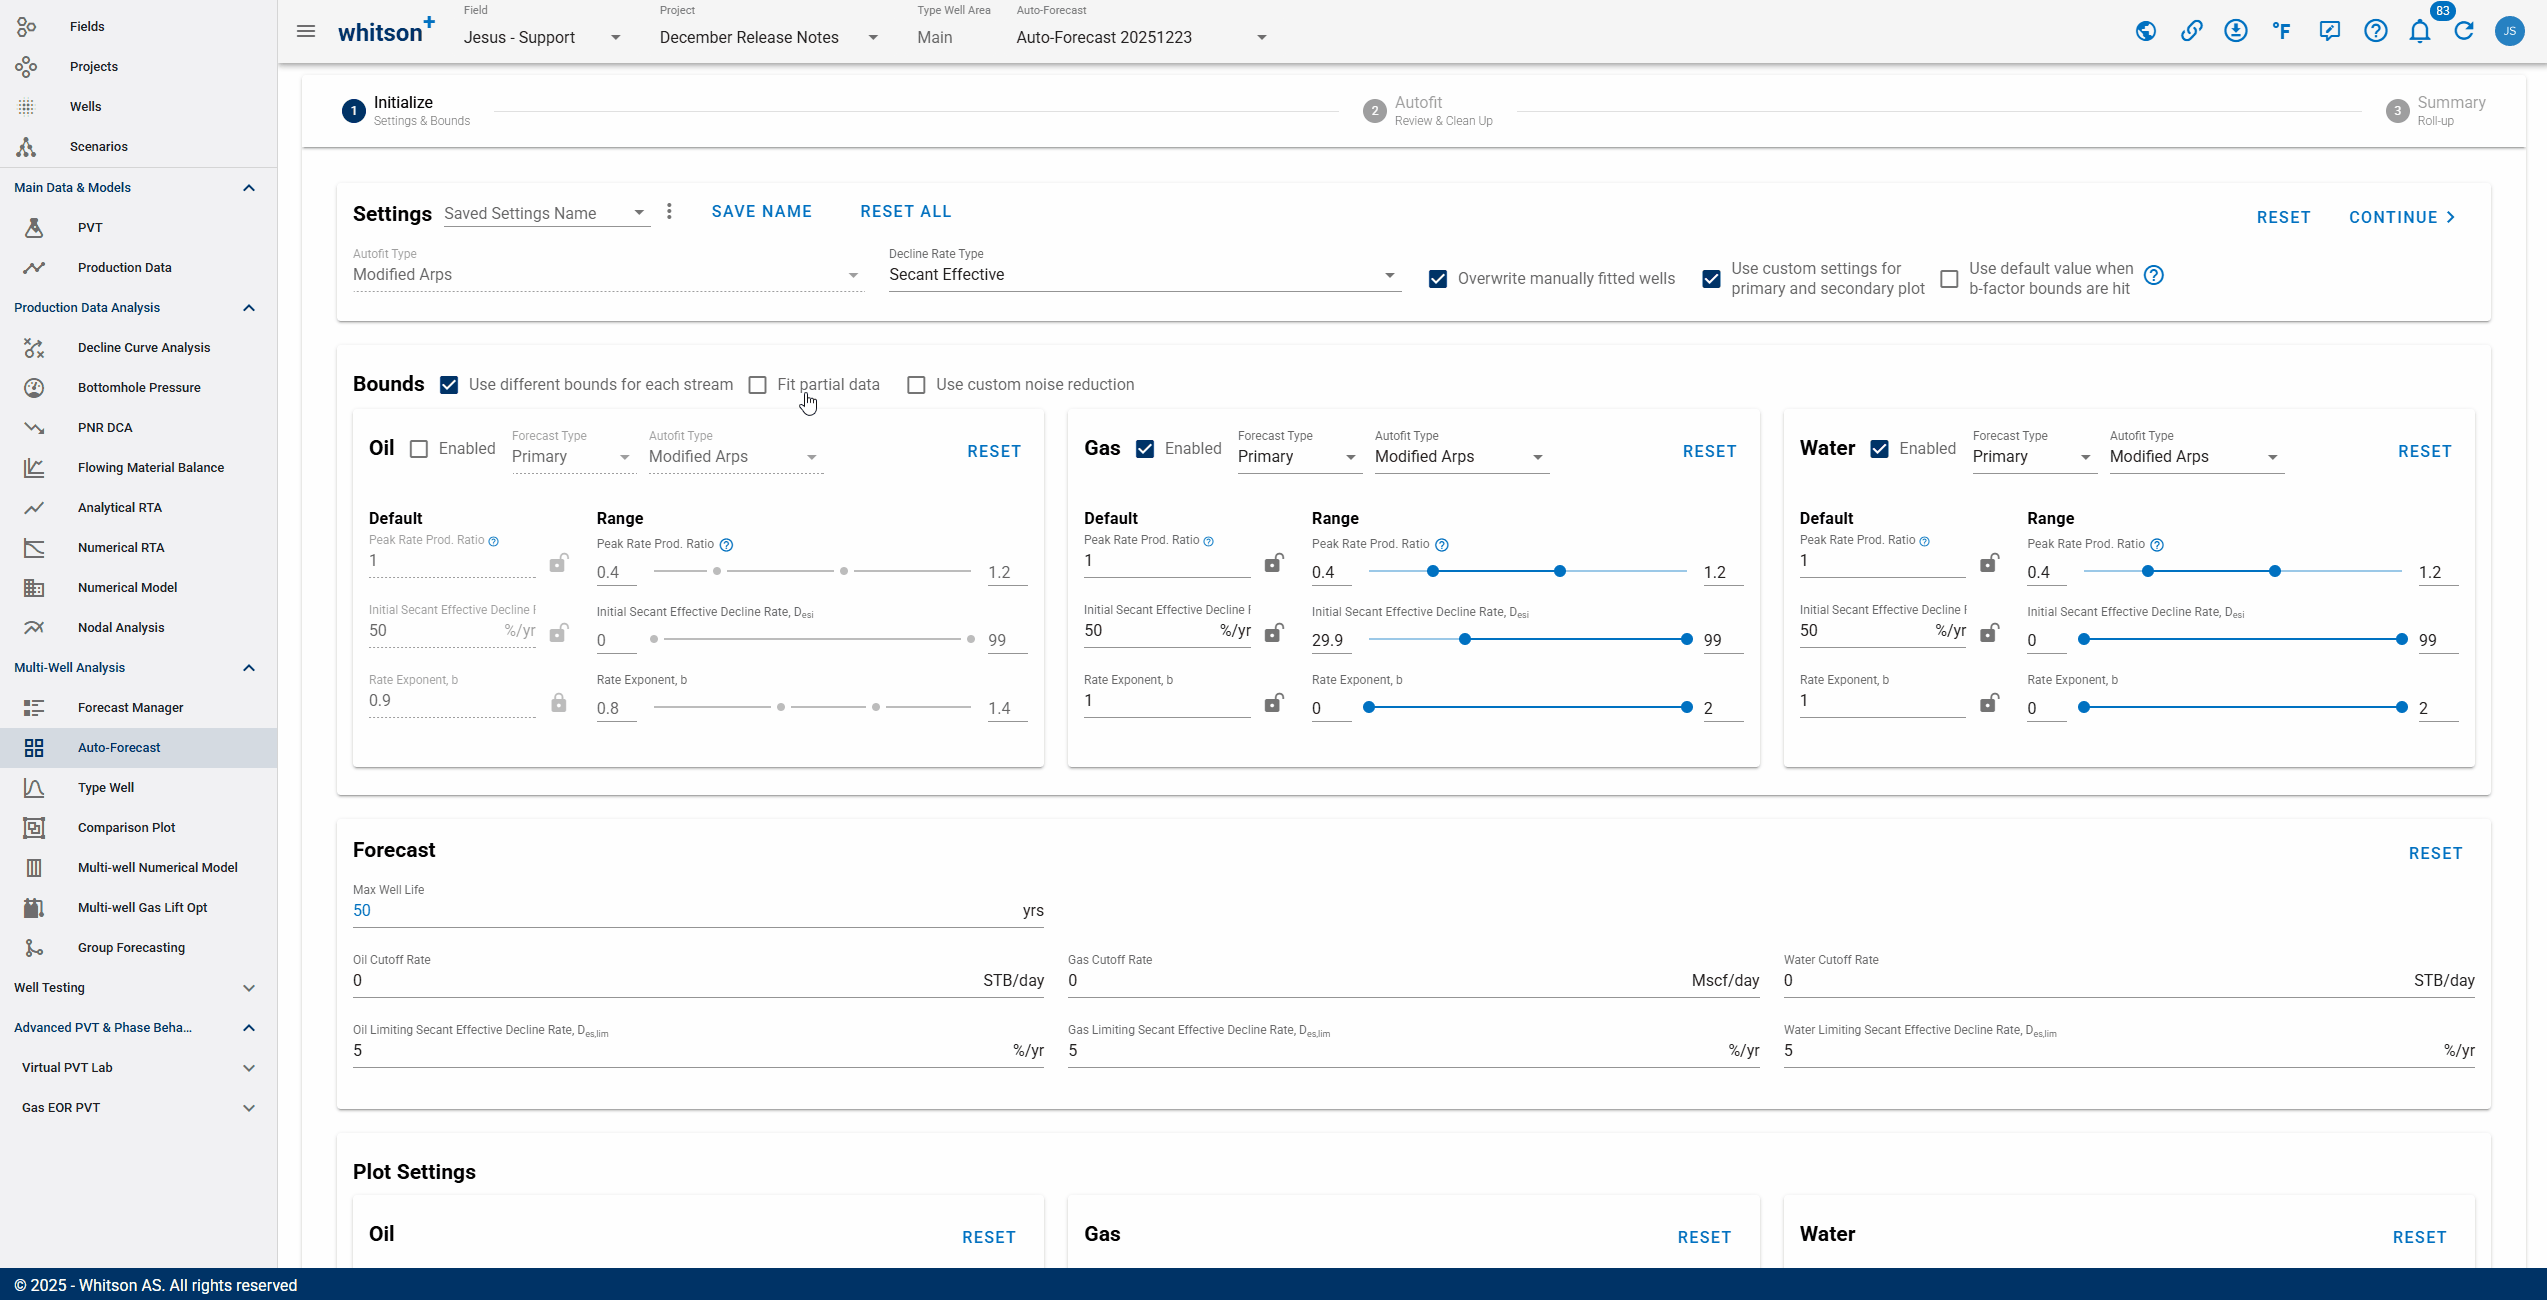Click the CONTINUE button
The height and width of the screenshot is (1300, 2547).
[x=2402, y=218]
